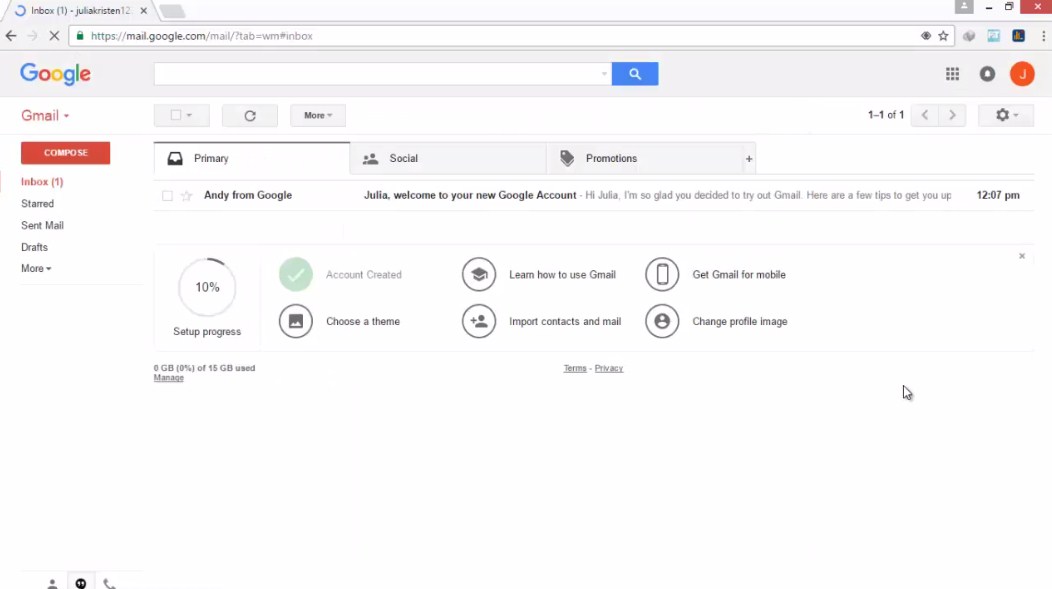The height and width of the screenshot is (589, 1052).
Task: Click the Learn how to use Gmail icon
Action: (x=479, y=274)
